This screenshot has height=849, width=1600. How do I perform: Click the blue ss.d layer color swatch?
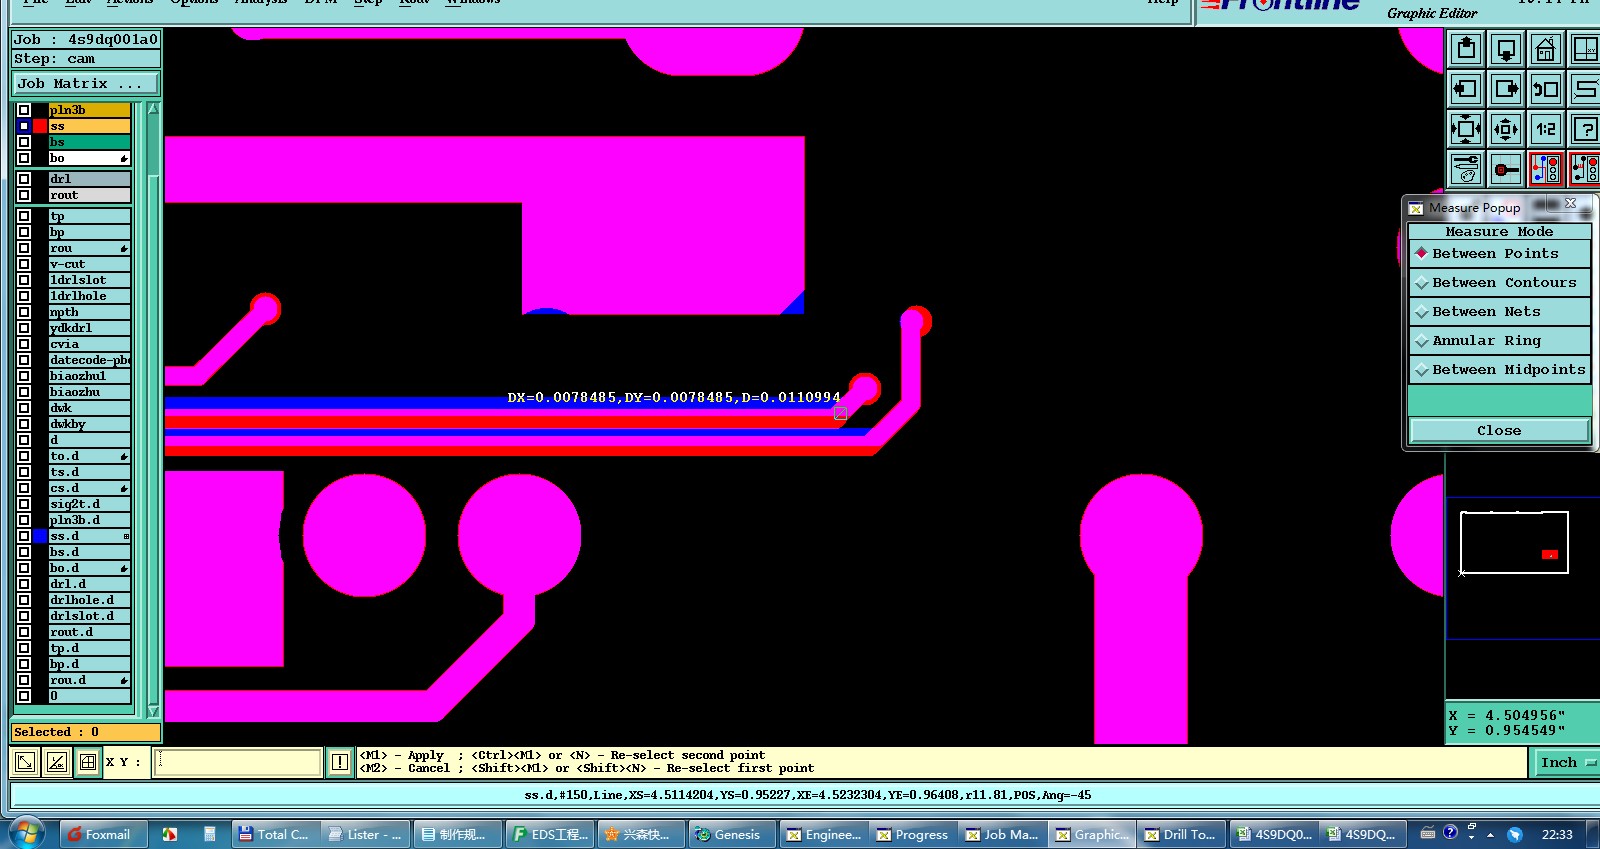point(40,536)
